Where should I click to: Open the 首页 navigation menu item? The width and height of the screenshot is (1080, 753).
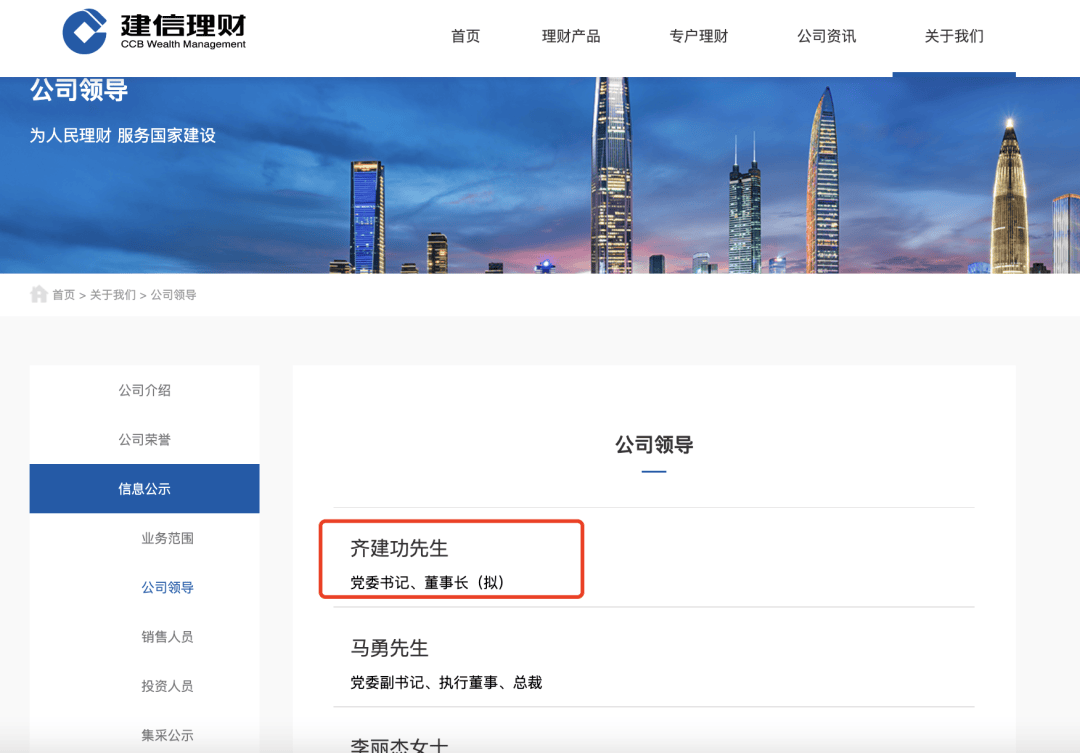pyautogui.click(x=466, y=37)
